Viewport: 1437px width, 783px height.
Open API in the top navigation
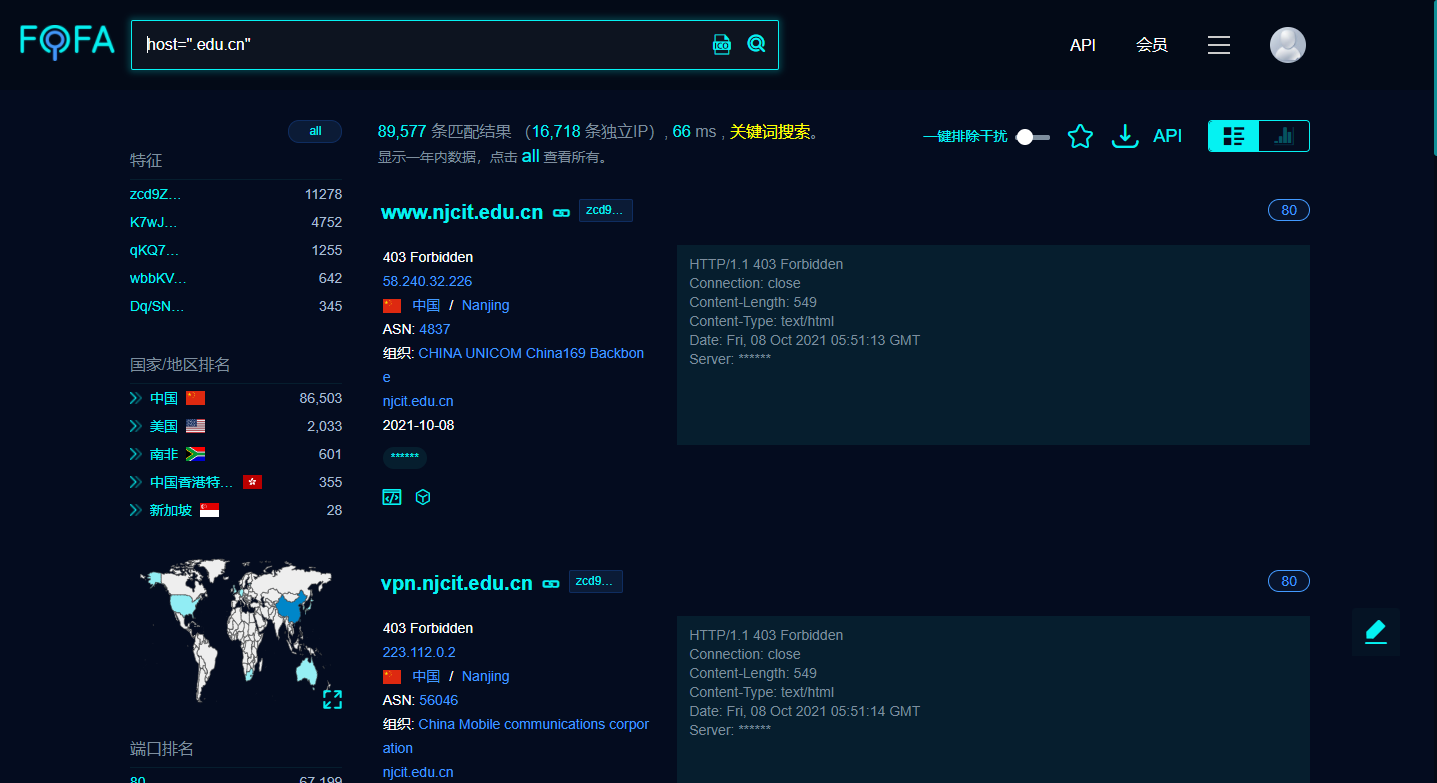1083,45
